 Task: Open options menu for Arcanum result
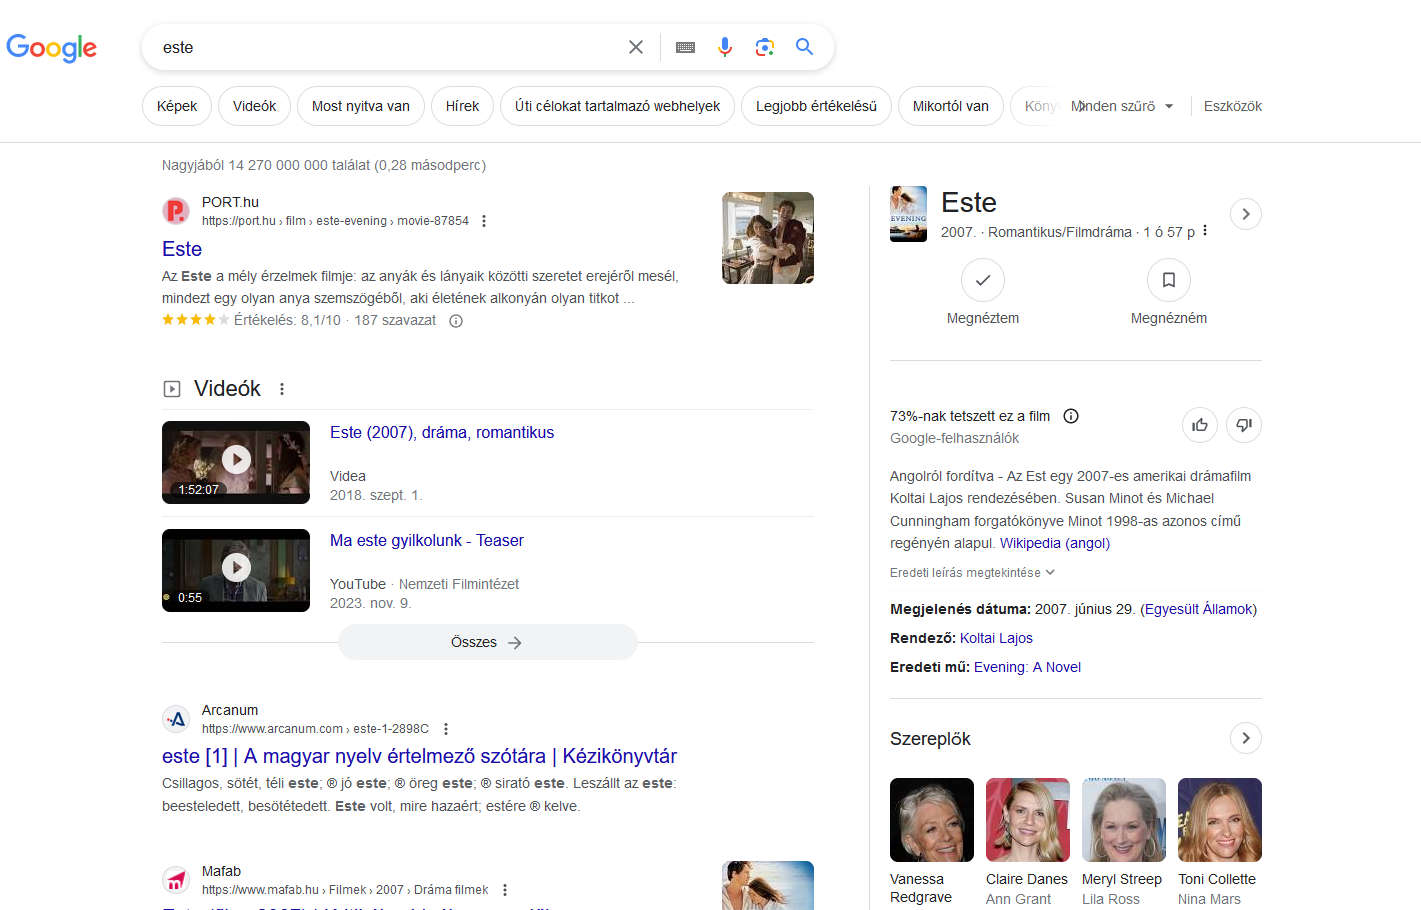[446, 729]
